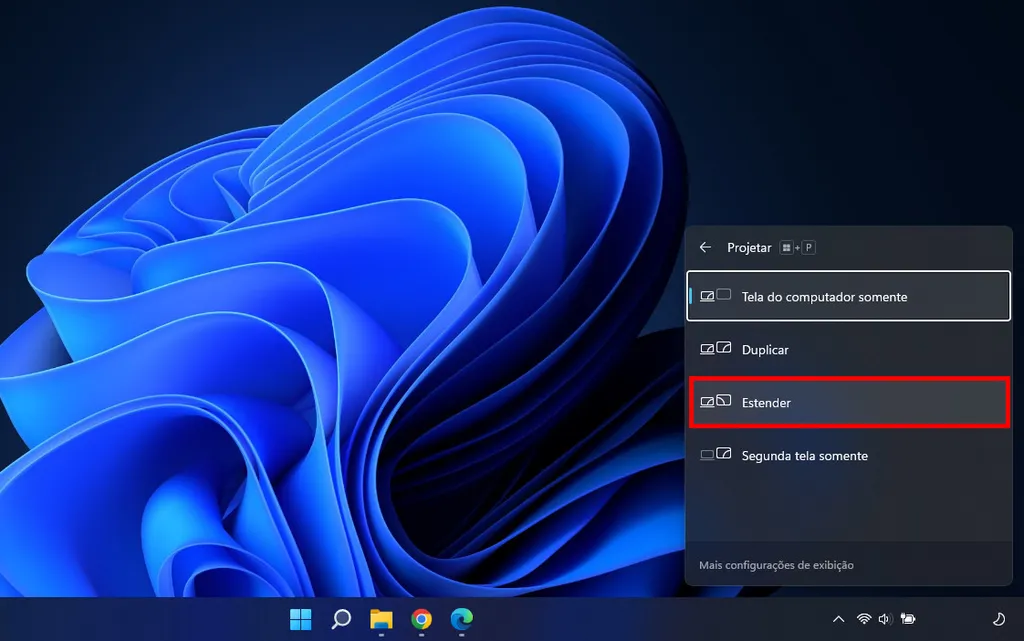Check battery status from the system tray

coord(908,620)
